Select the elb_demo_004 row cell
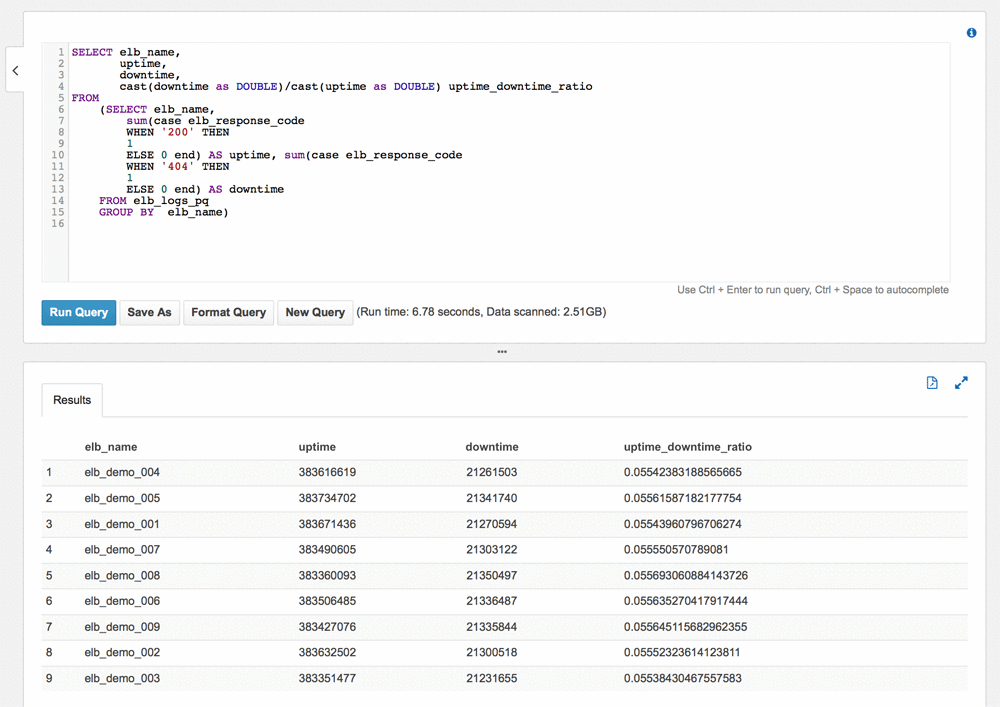 pyautogui.click(x=122, y=472)
